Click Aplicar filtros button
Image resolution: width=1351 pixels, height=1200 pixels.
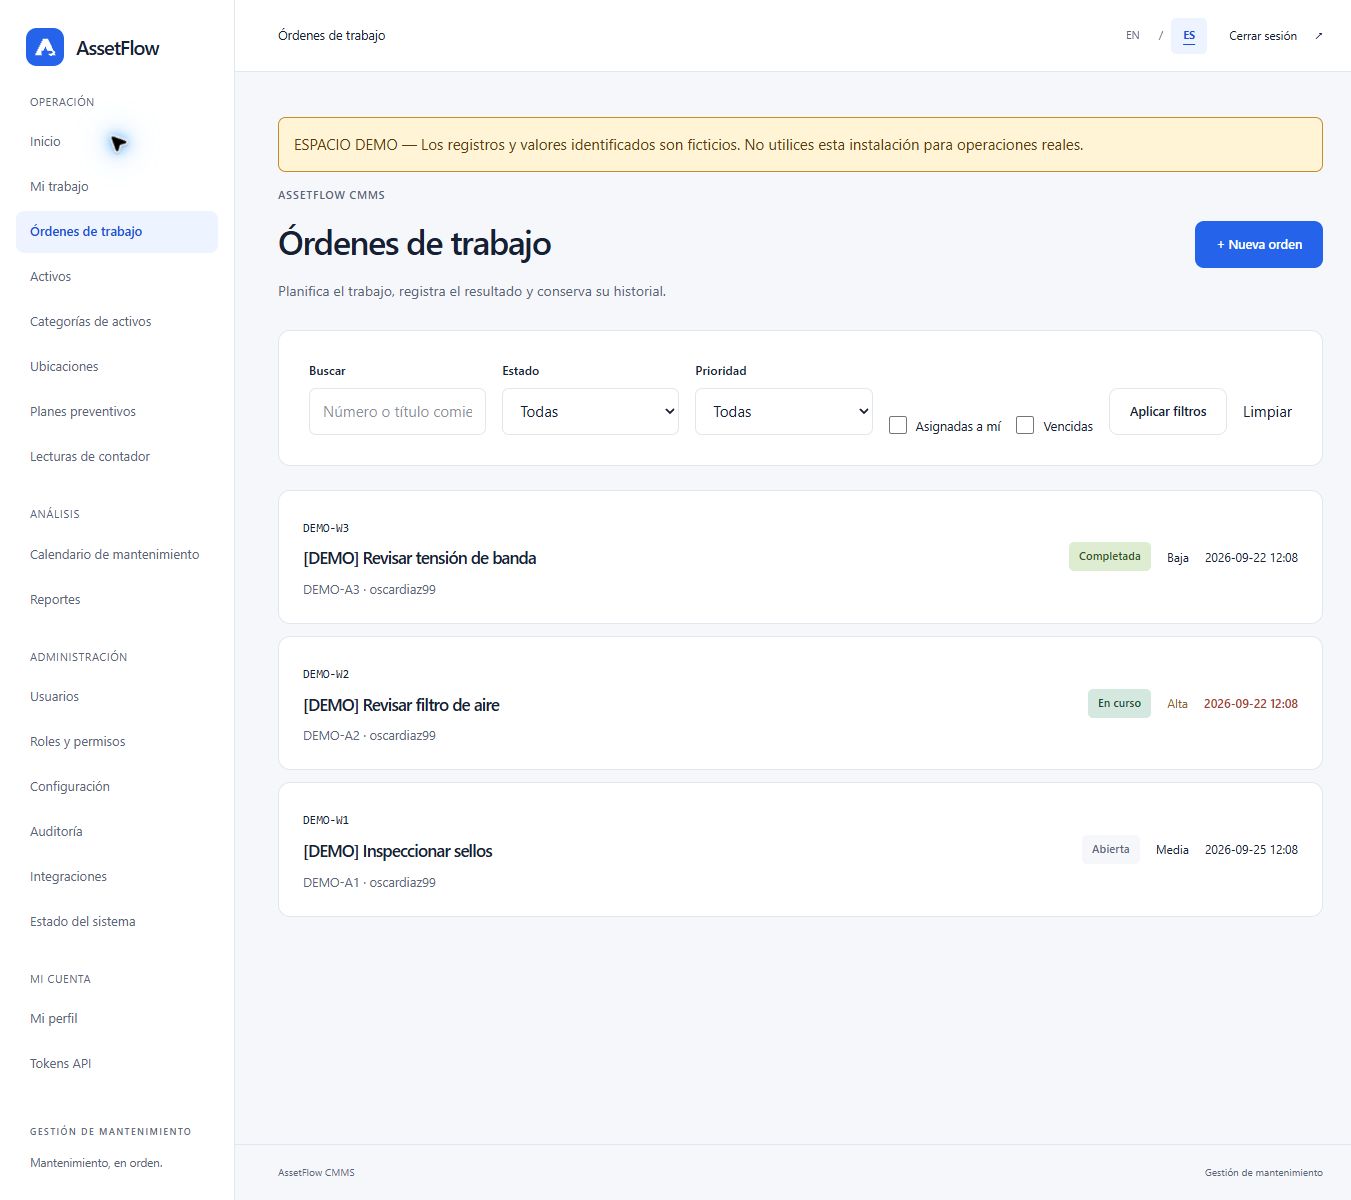tap(1168, 411)
